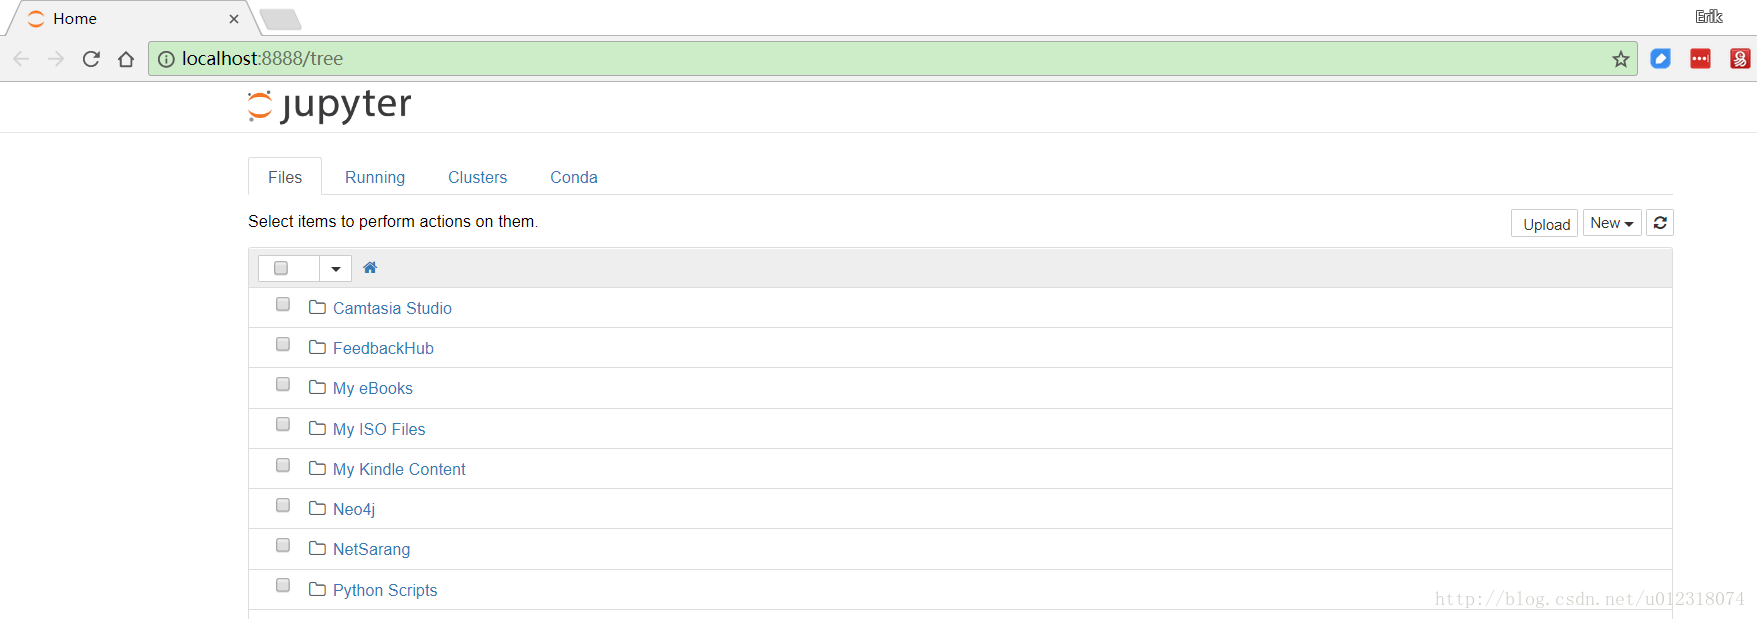The width and height of the screenshot is (1757, 619).
Task: Switch to the Running tab
Action: click(x=375, y=177)
